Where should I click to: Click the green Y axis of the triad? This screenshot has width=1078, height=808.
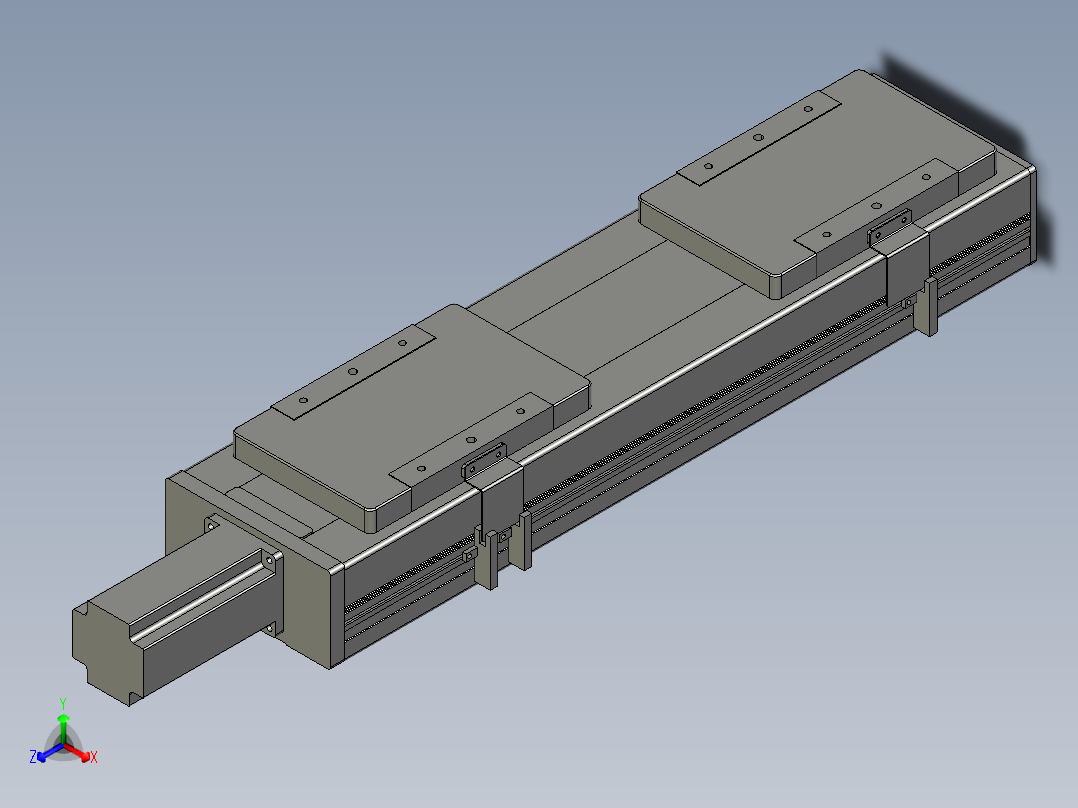[x=63, y=722]
